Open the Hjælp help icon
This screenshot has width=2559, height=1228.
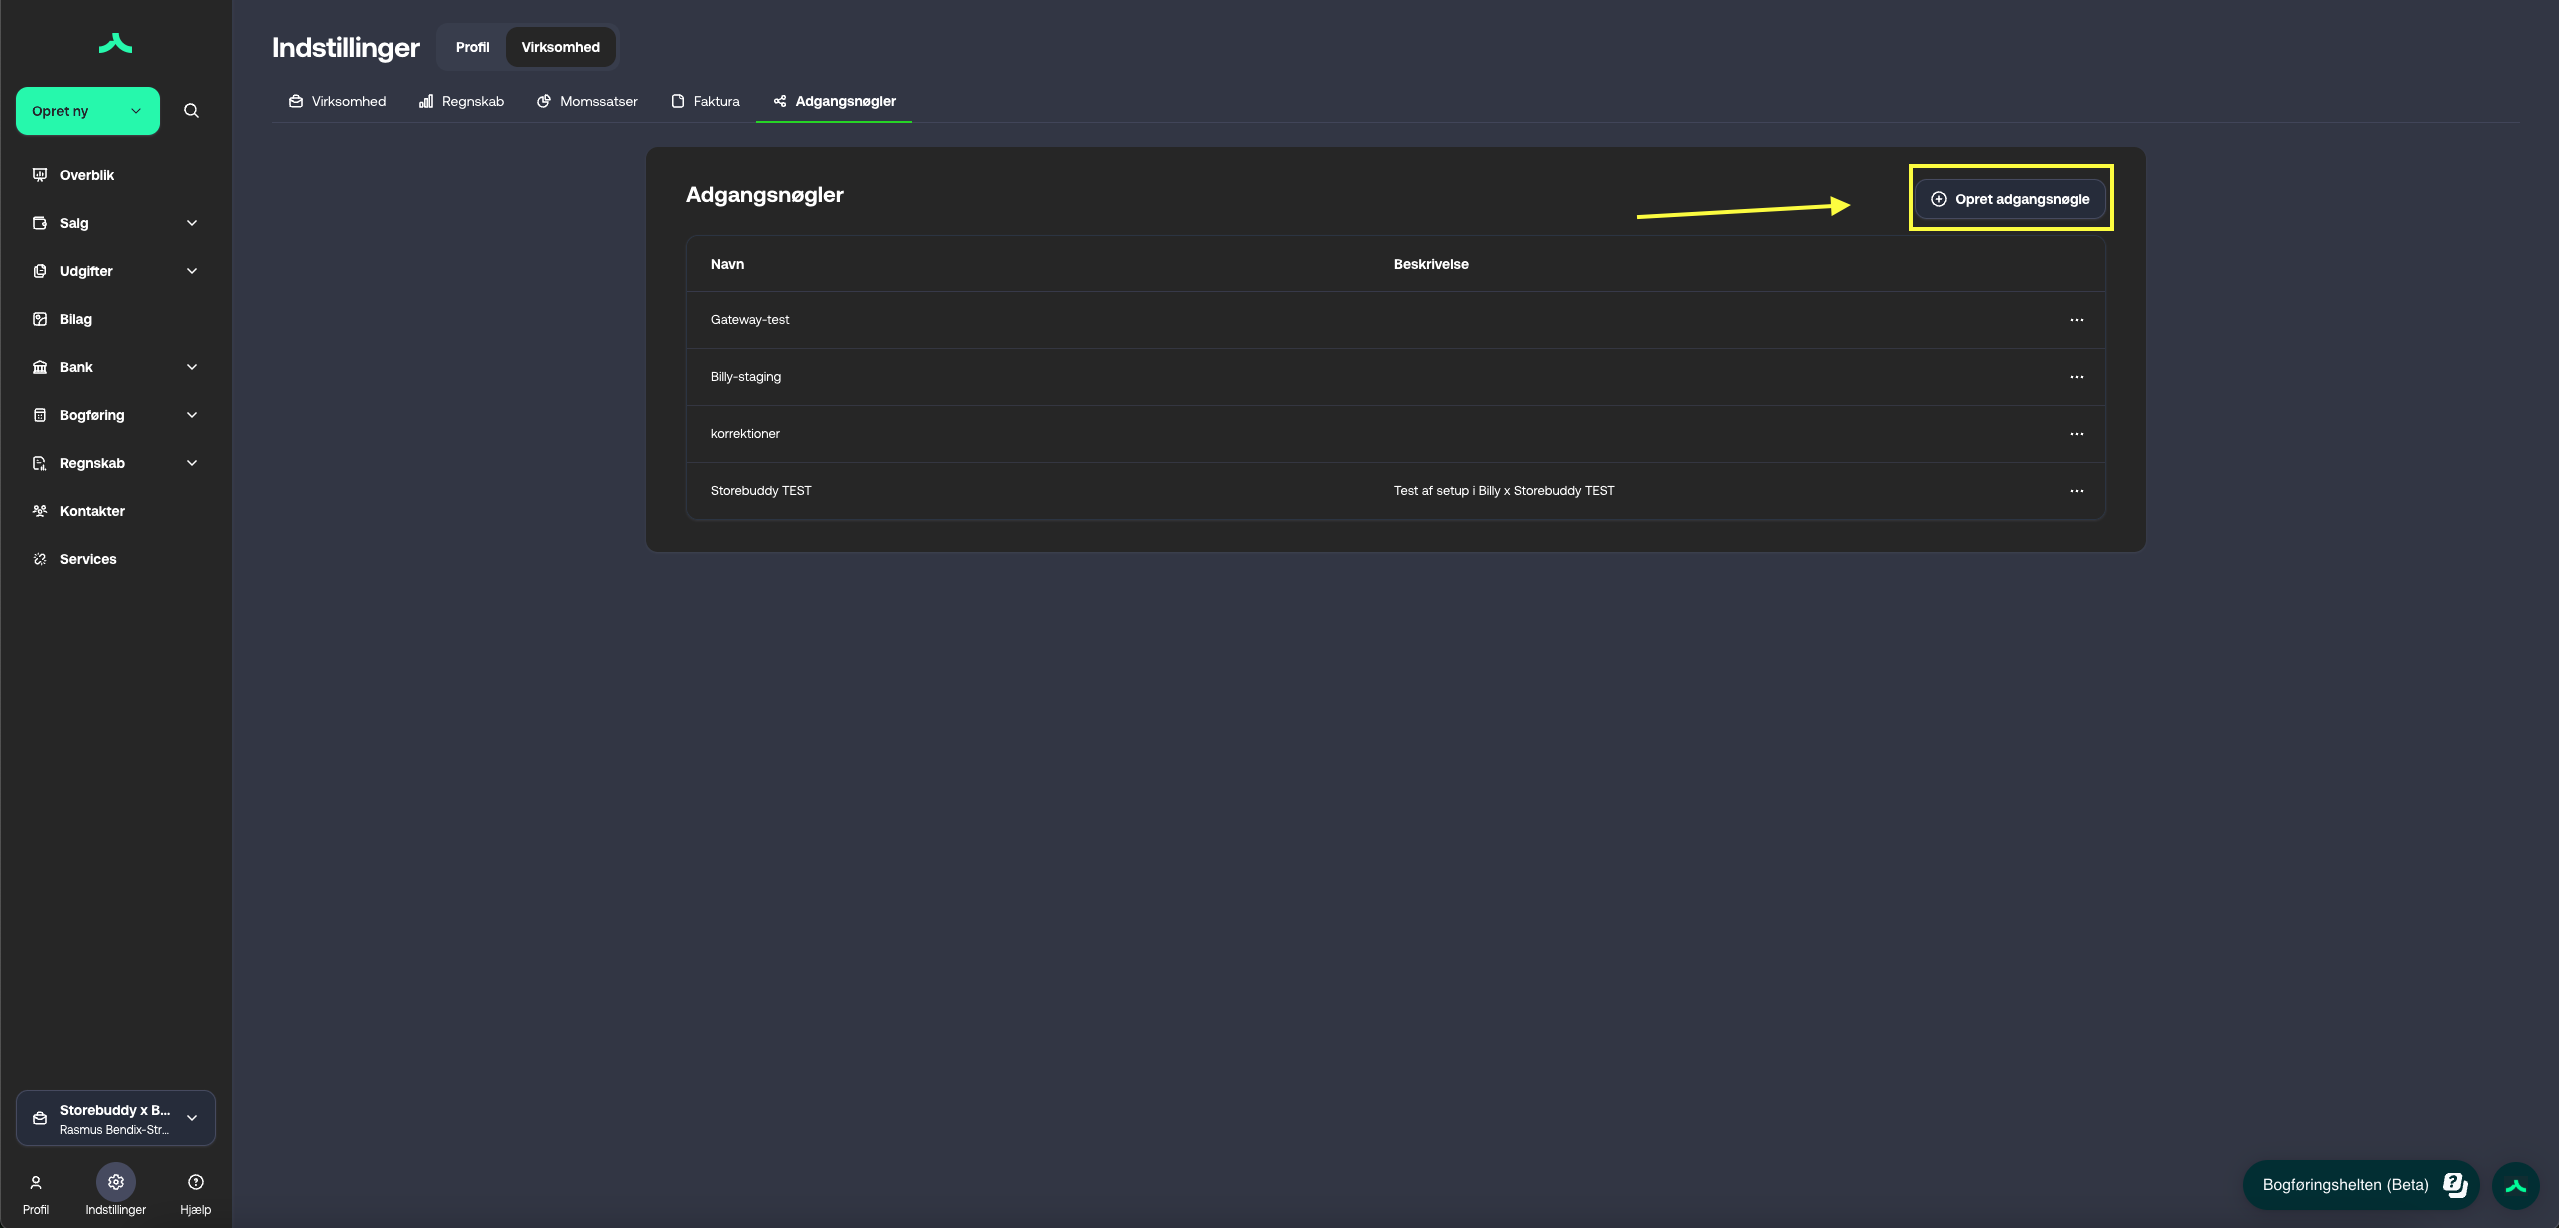196,1182
